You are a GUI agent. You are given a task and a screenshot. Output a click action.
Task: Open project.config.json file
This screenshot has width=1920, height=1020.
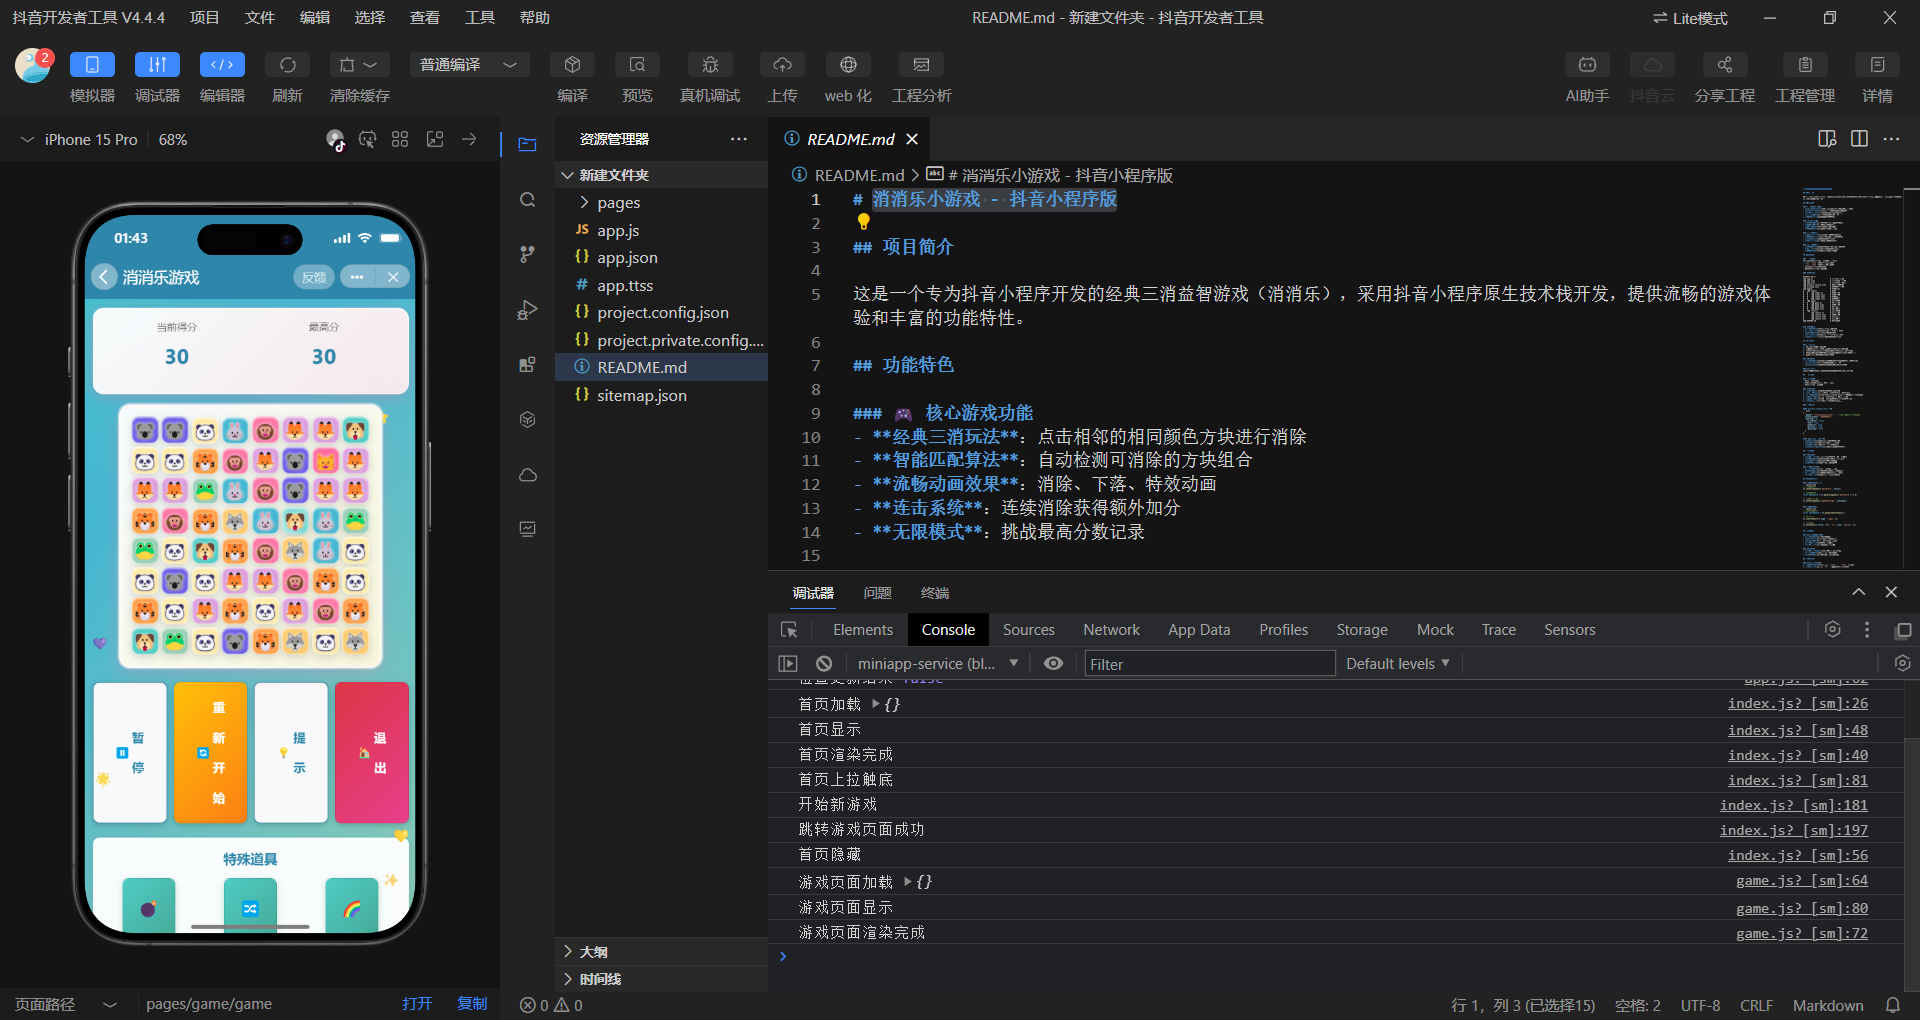(660, 313)
